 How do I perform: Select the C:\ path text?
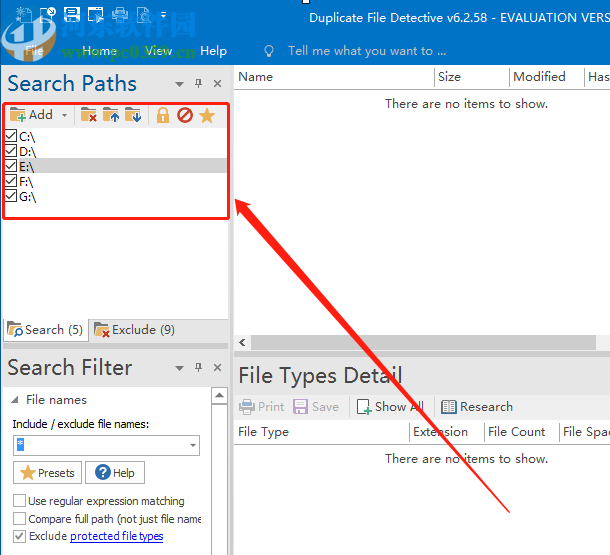[27, 137]
